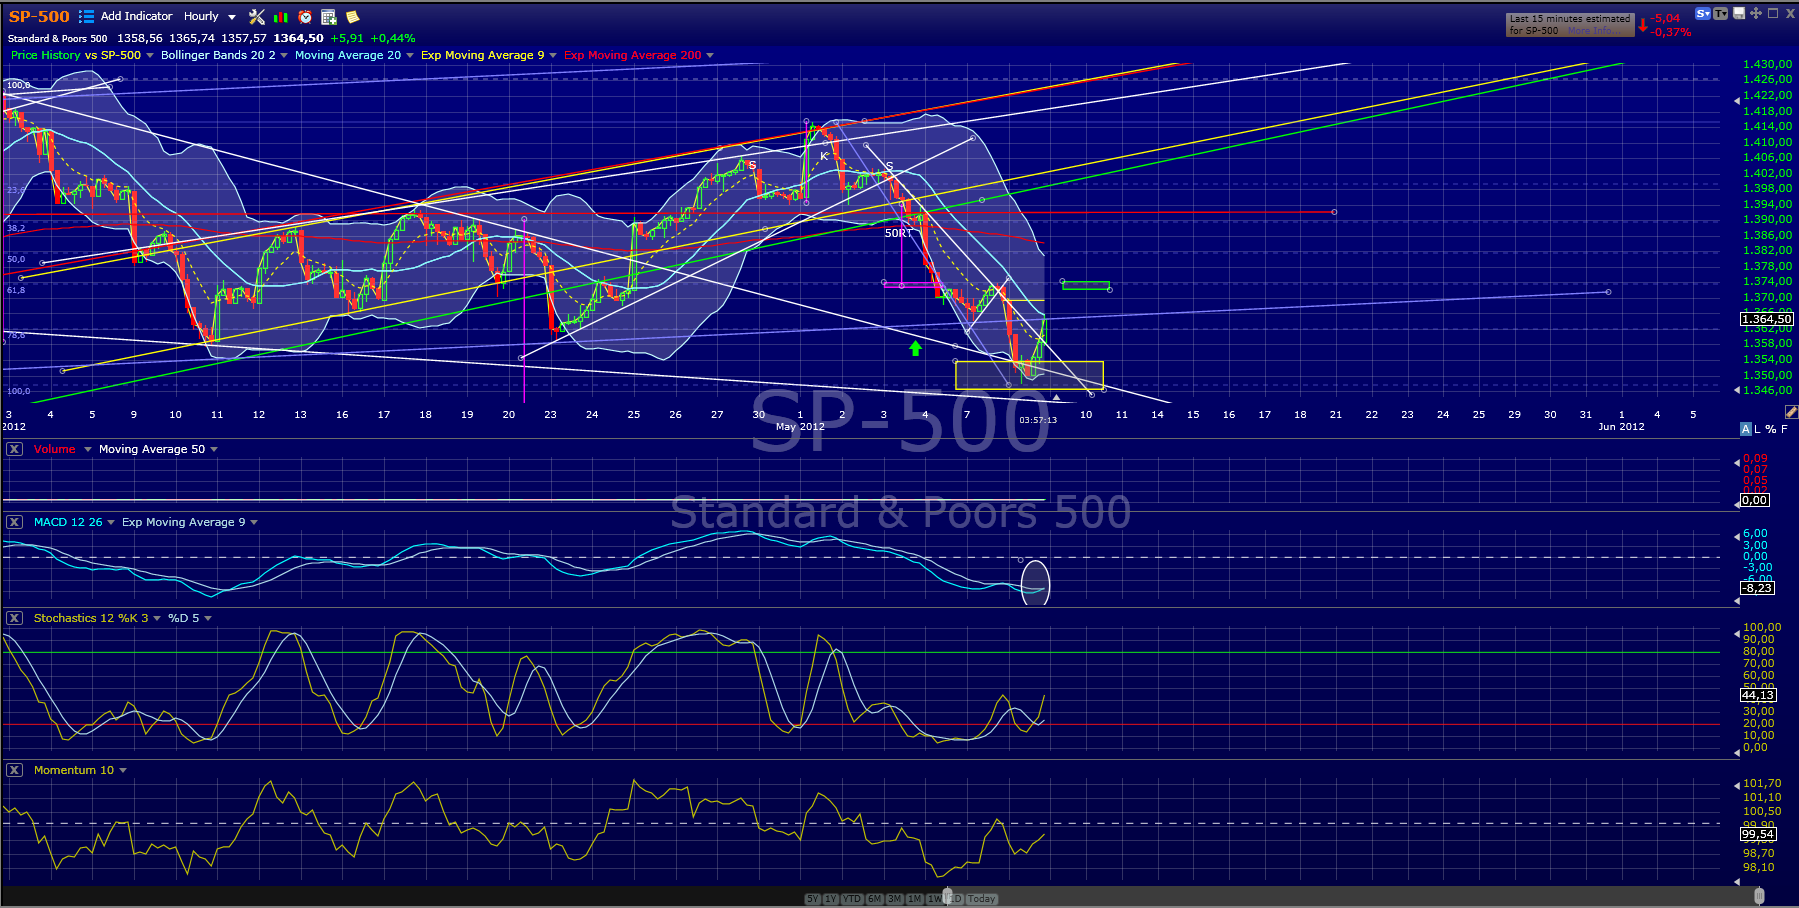
Task: Maximize the chart panel with the square icon
Action: pos(1773,13)
